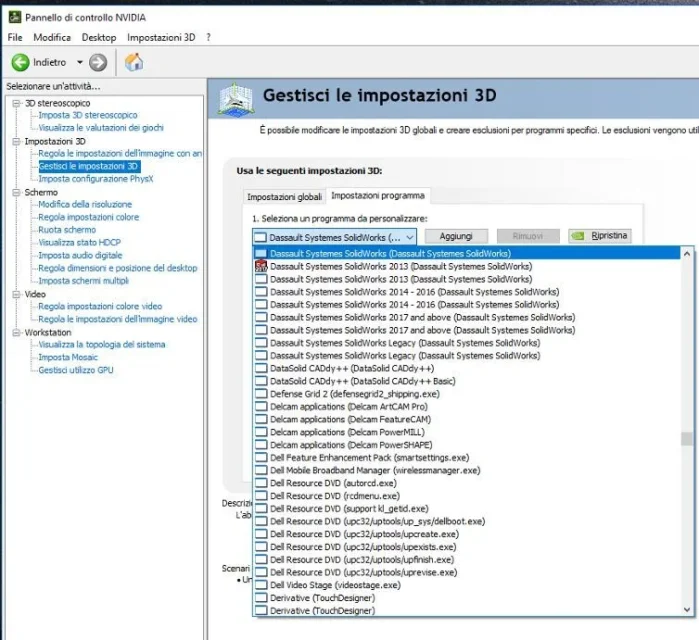This screenshot has width=699, height=640.
Task: Collapse the Workstation tree node
Action: coord(16,332)
